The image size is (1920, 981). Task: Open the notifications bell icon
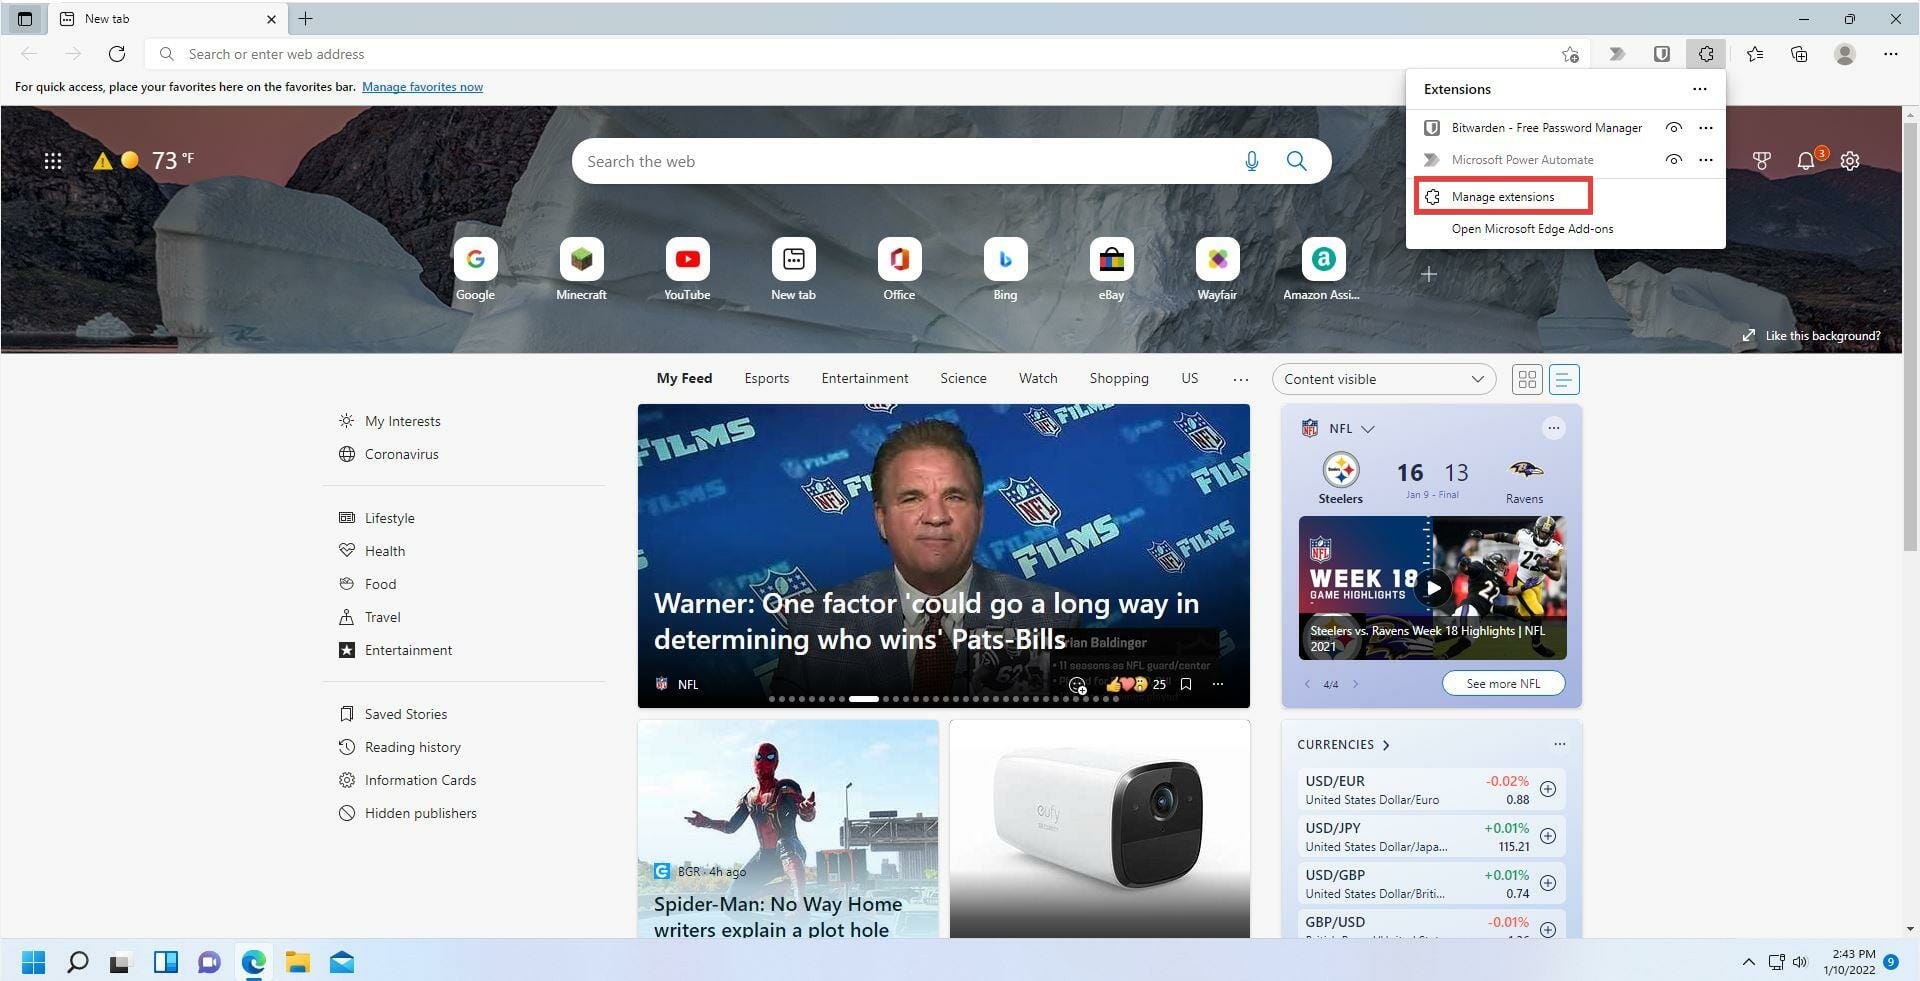[x=1805, y=161]
